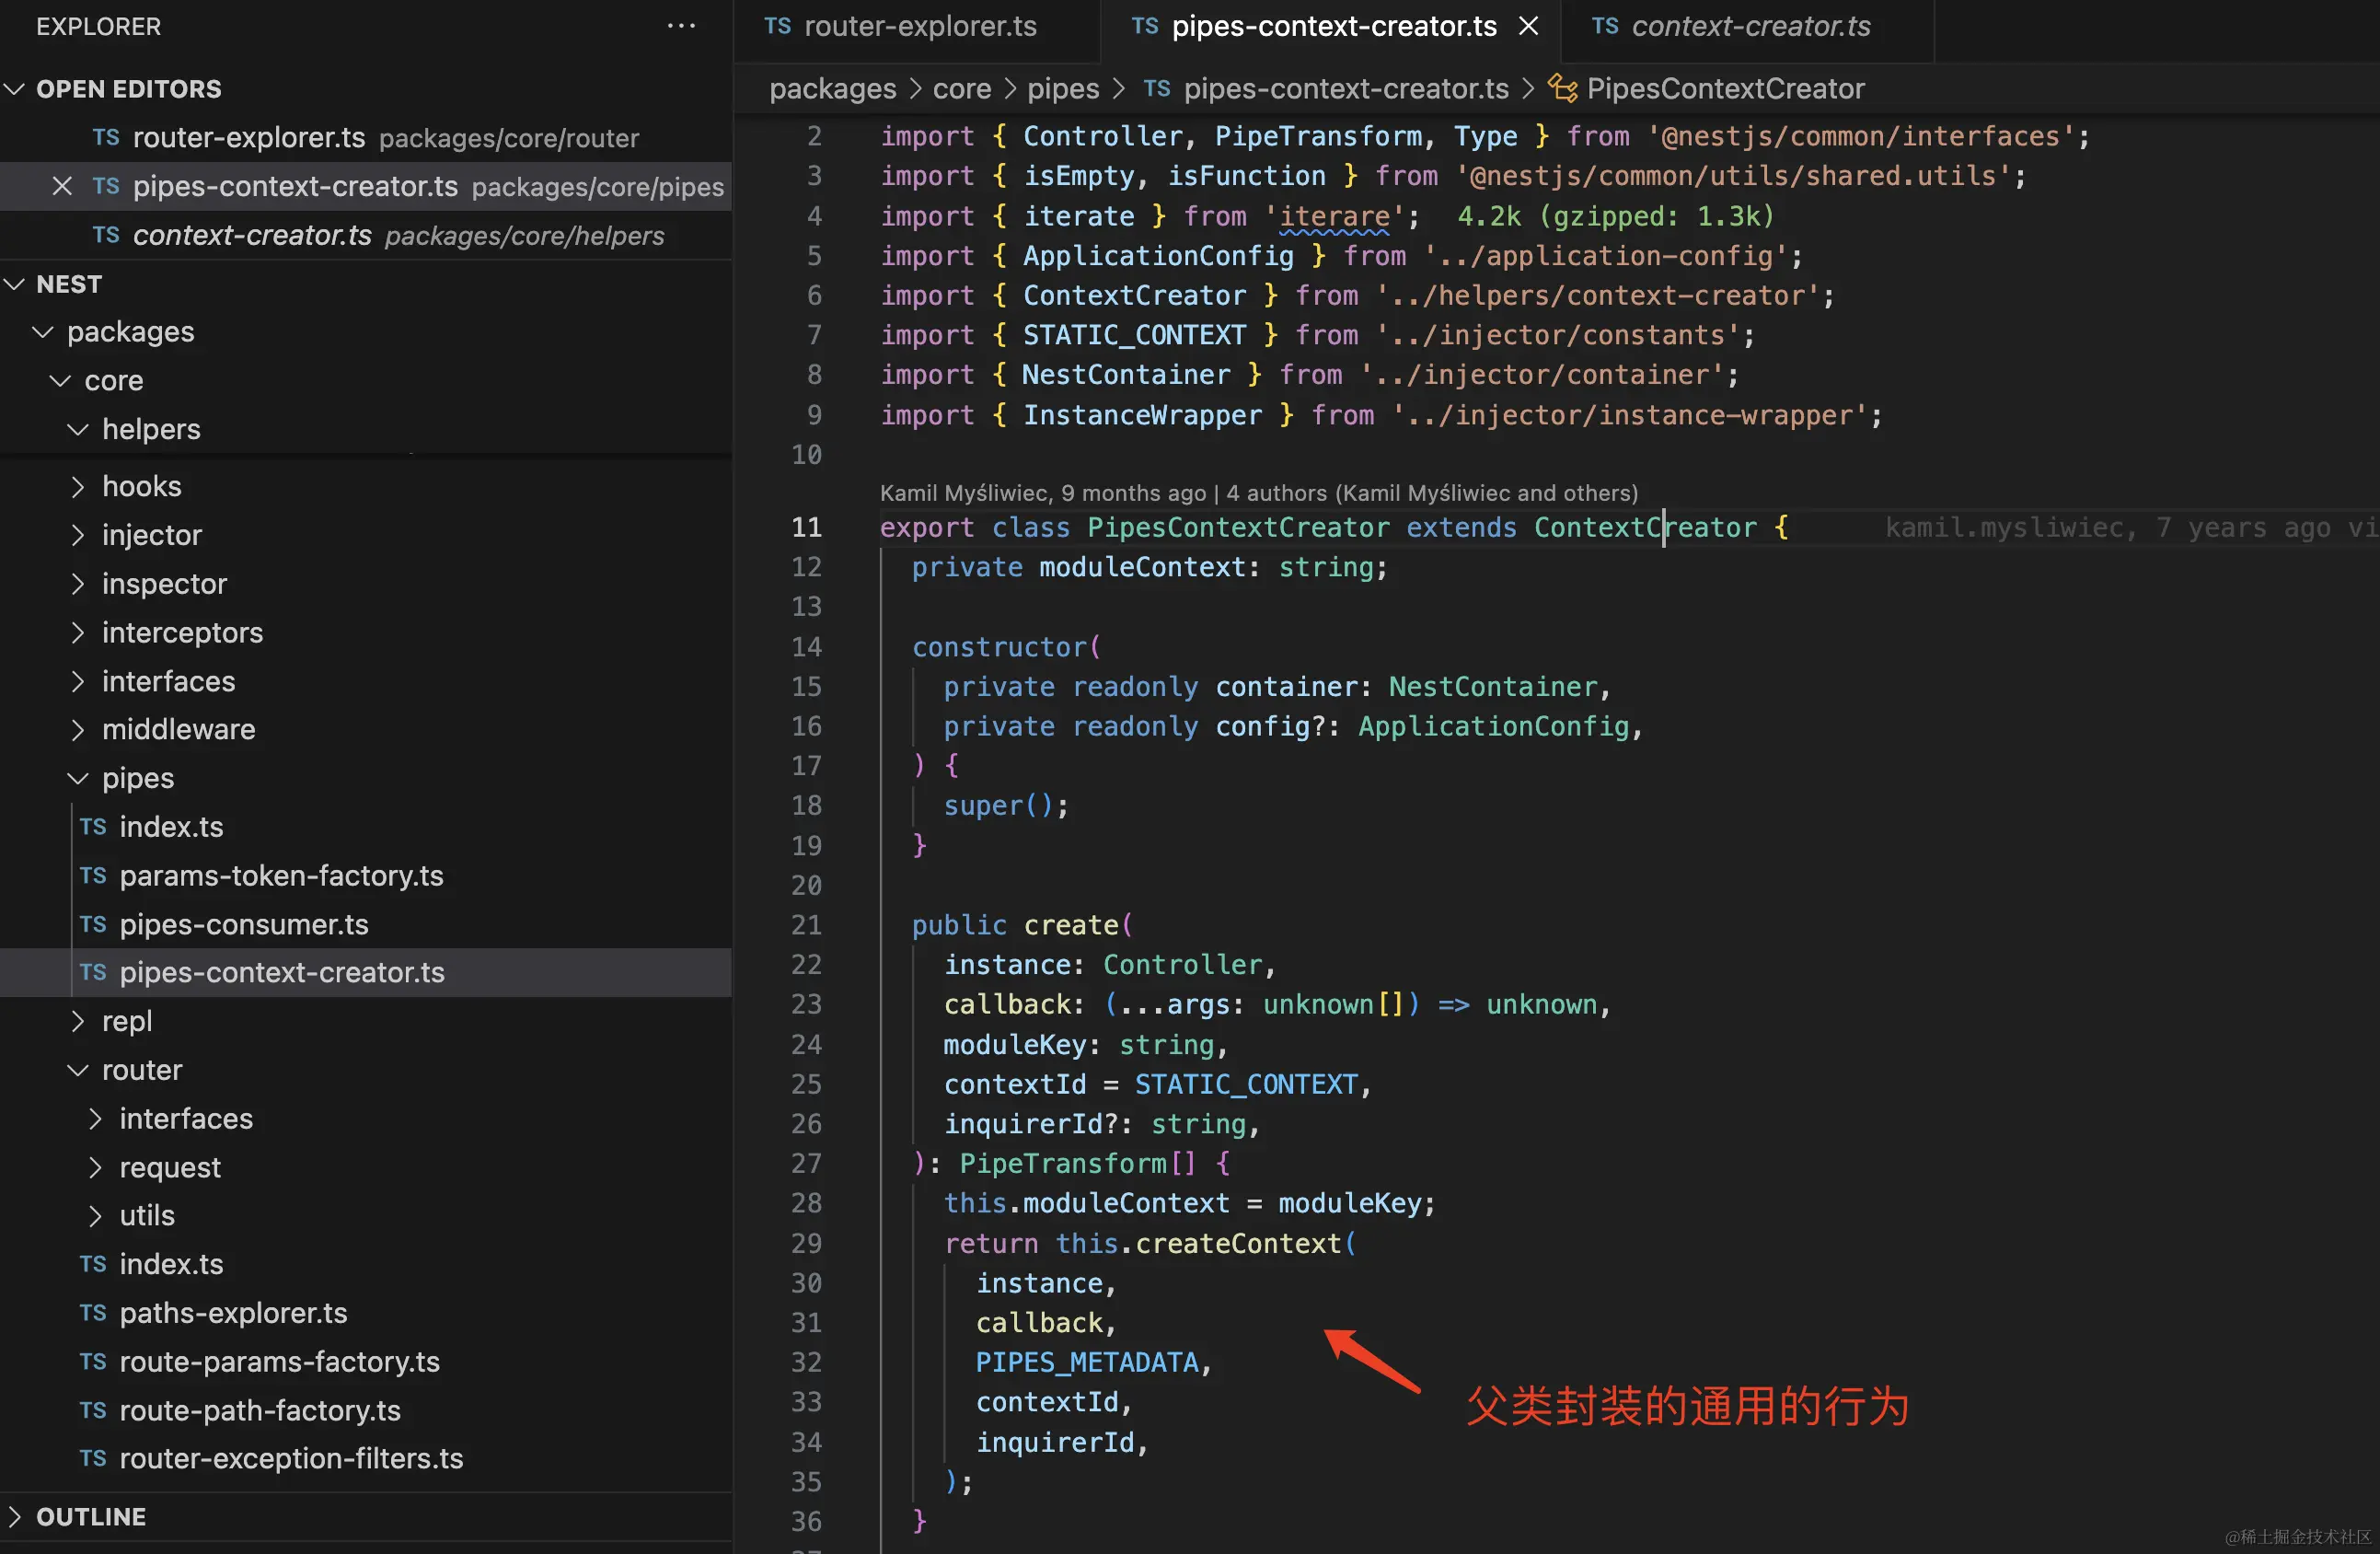The image size is (2380, 1554).
Task: Expand the repl folder
Action: [78, 1021]
